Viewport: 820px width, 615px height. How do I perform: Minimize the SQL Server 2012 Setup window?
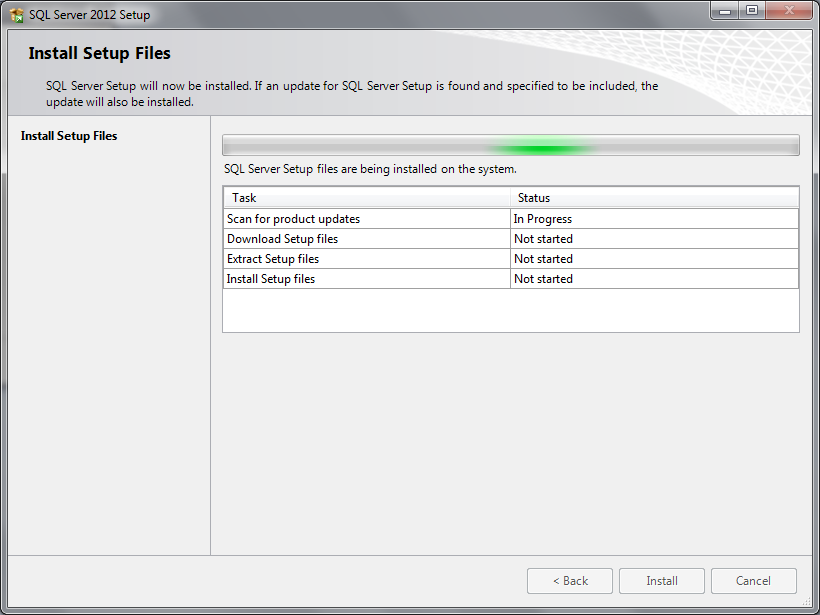[x=724, y=10]
